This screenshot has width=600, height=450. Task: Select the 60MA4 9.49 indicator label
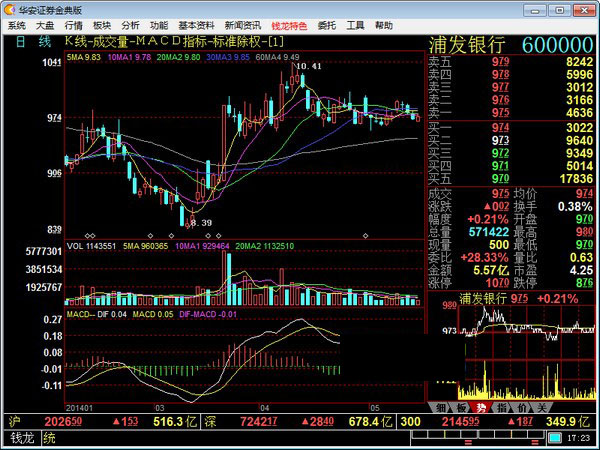coord(277,57)
